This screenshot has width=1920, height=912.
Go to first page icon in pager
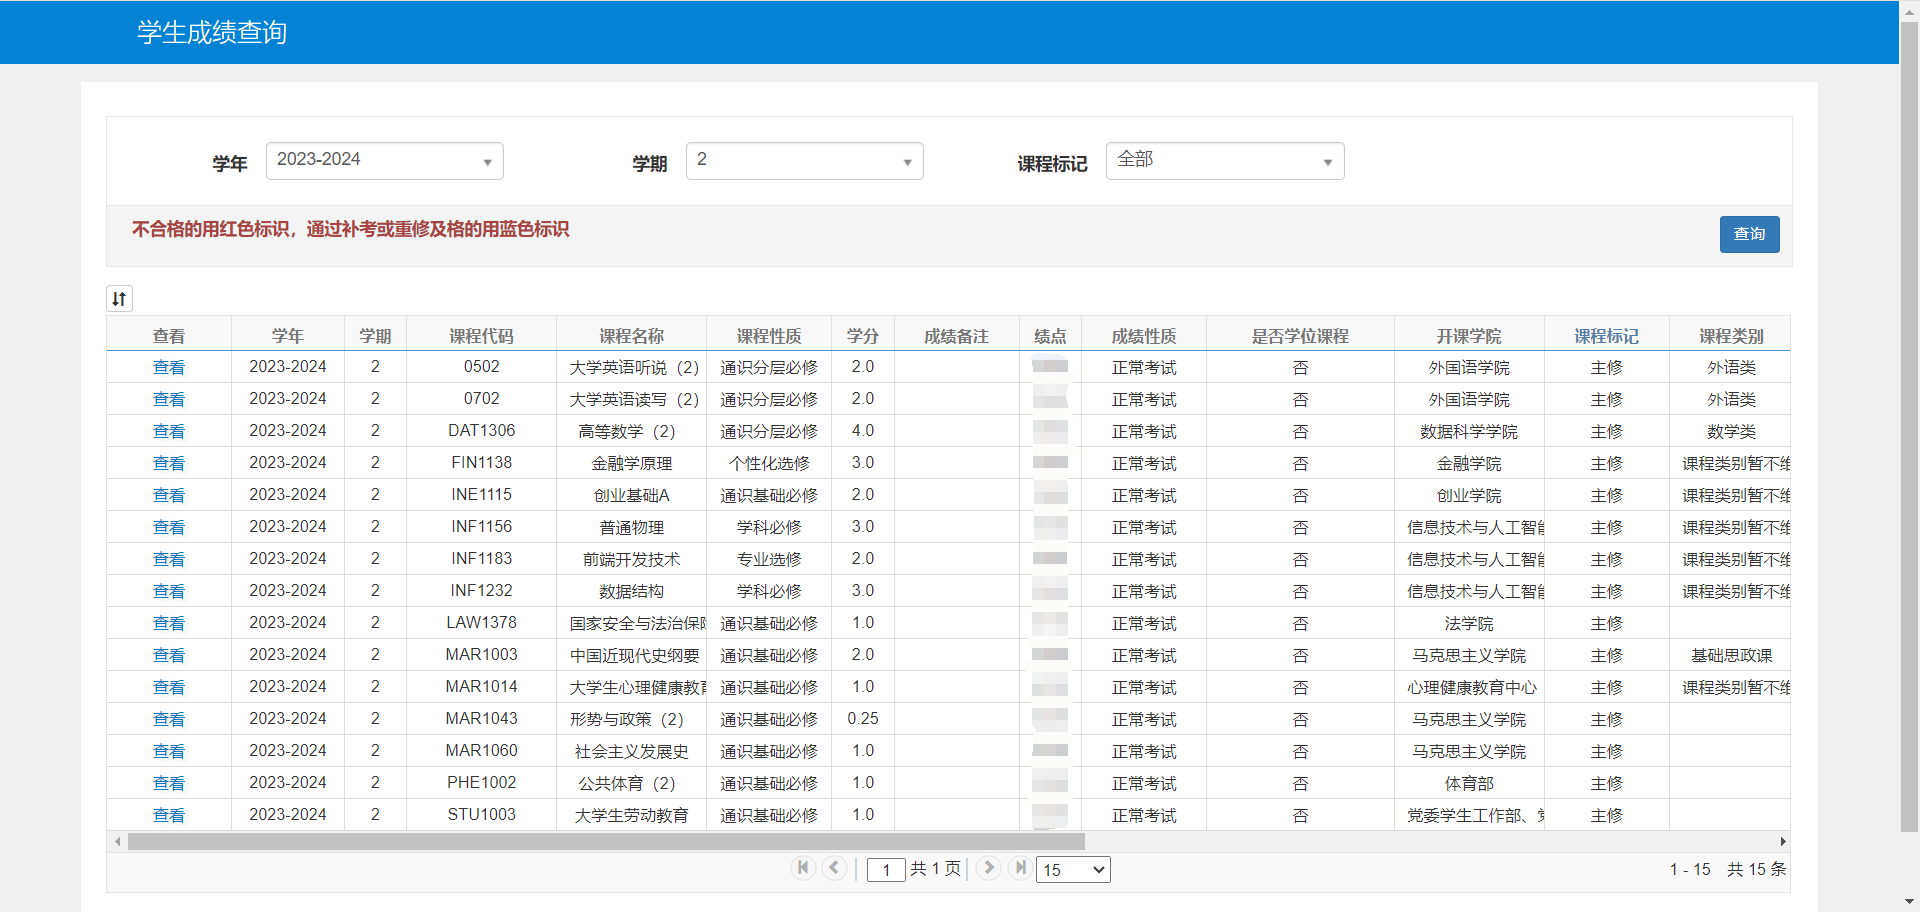(x=803, y=868)
